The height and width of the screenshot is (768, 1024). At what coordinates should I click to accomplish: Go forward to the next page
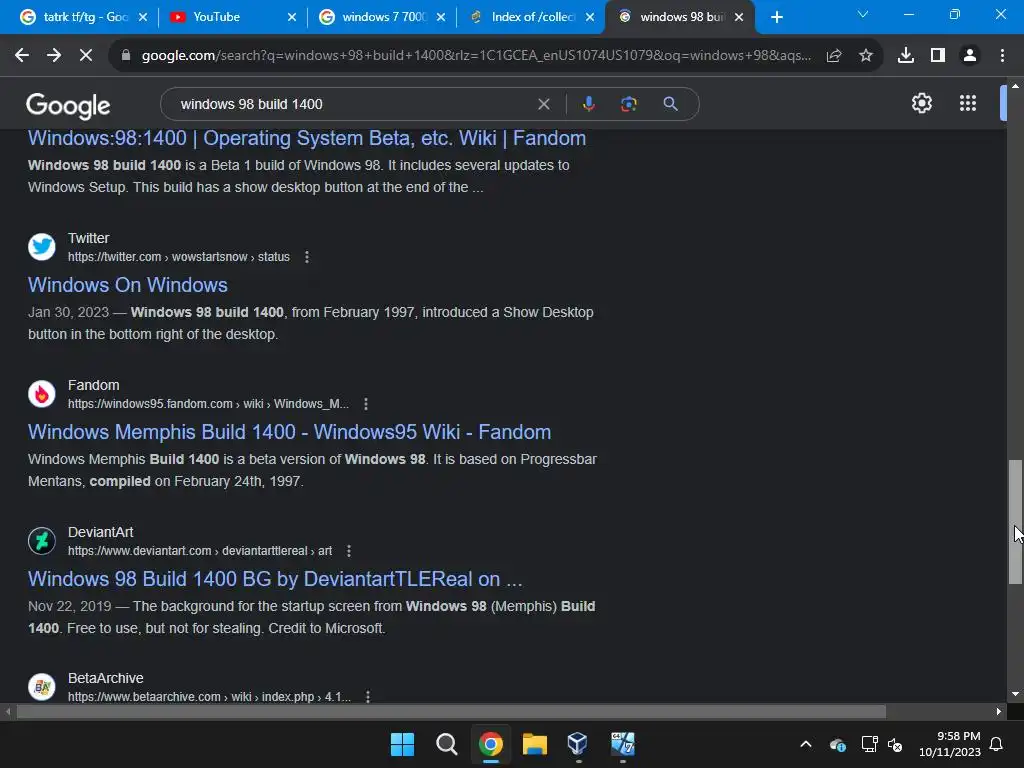54,56
